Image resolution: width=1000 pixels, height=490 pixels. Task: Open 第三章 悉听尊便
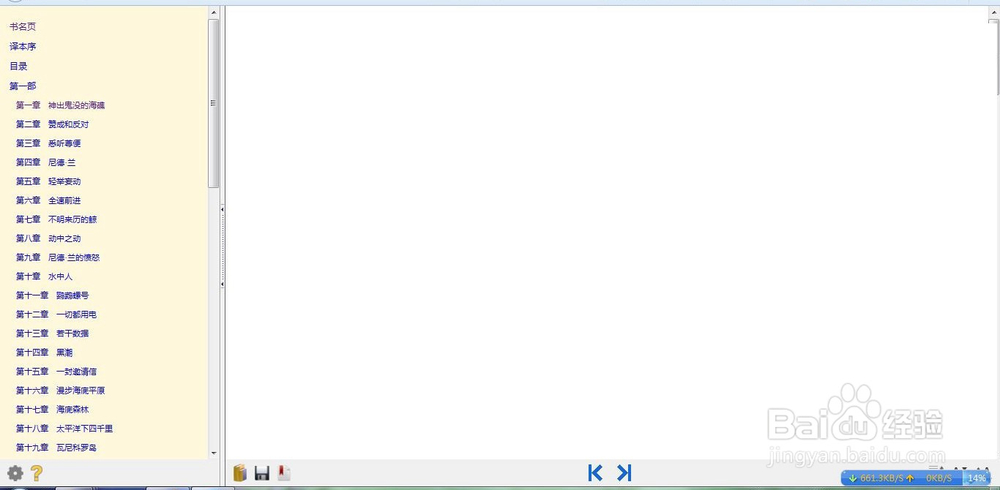coord(48,144)
